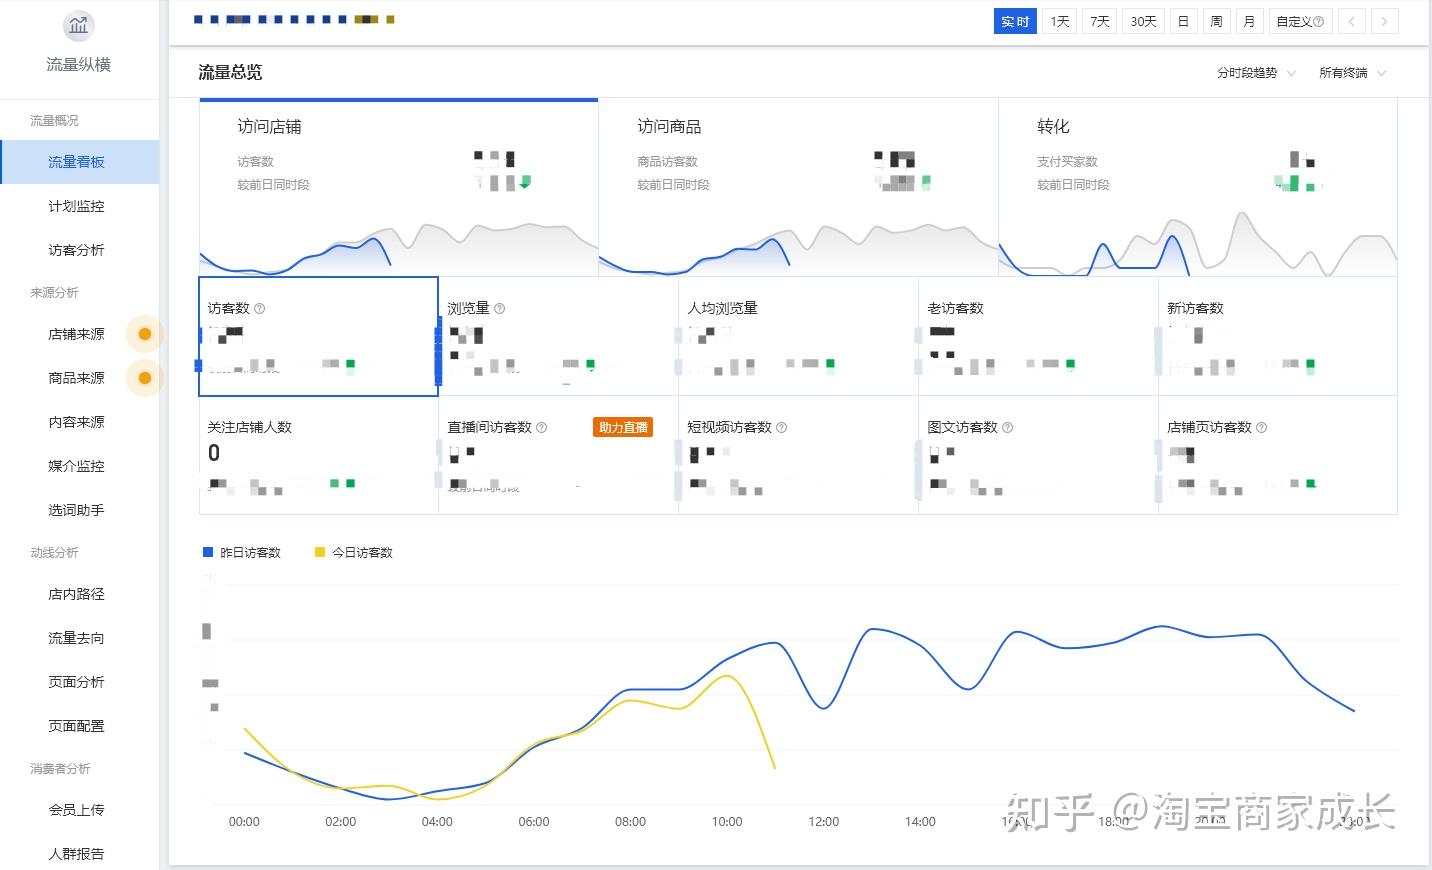Open help icon beside 浏览量 metric
Screen dimensions: 1432x870
click(500, 309)
